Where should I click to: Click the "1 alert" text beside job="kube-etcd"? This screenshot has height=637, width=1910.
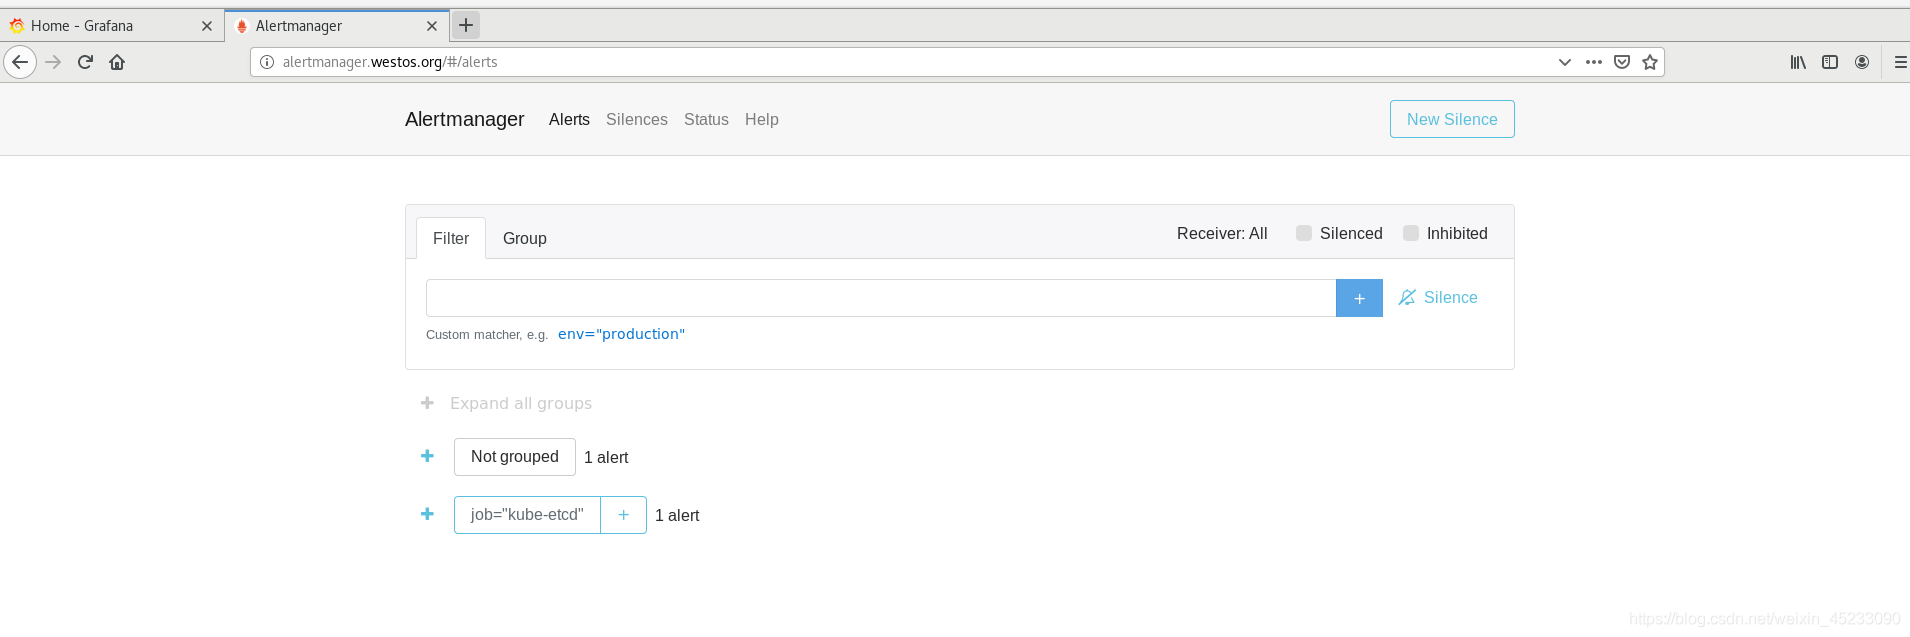[x=677, y=515]
